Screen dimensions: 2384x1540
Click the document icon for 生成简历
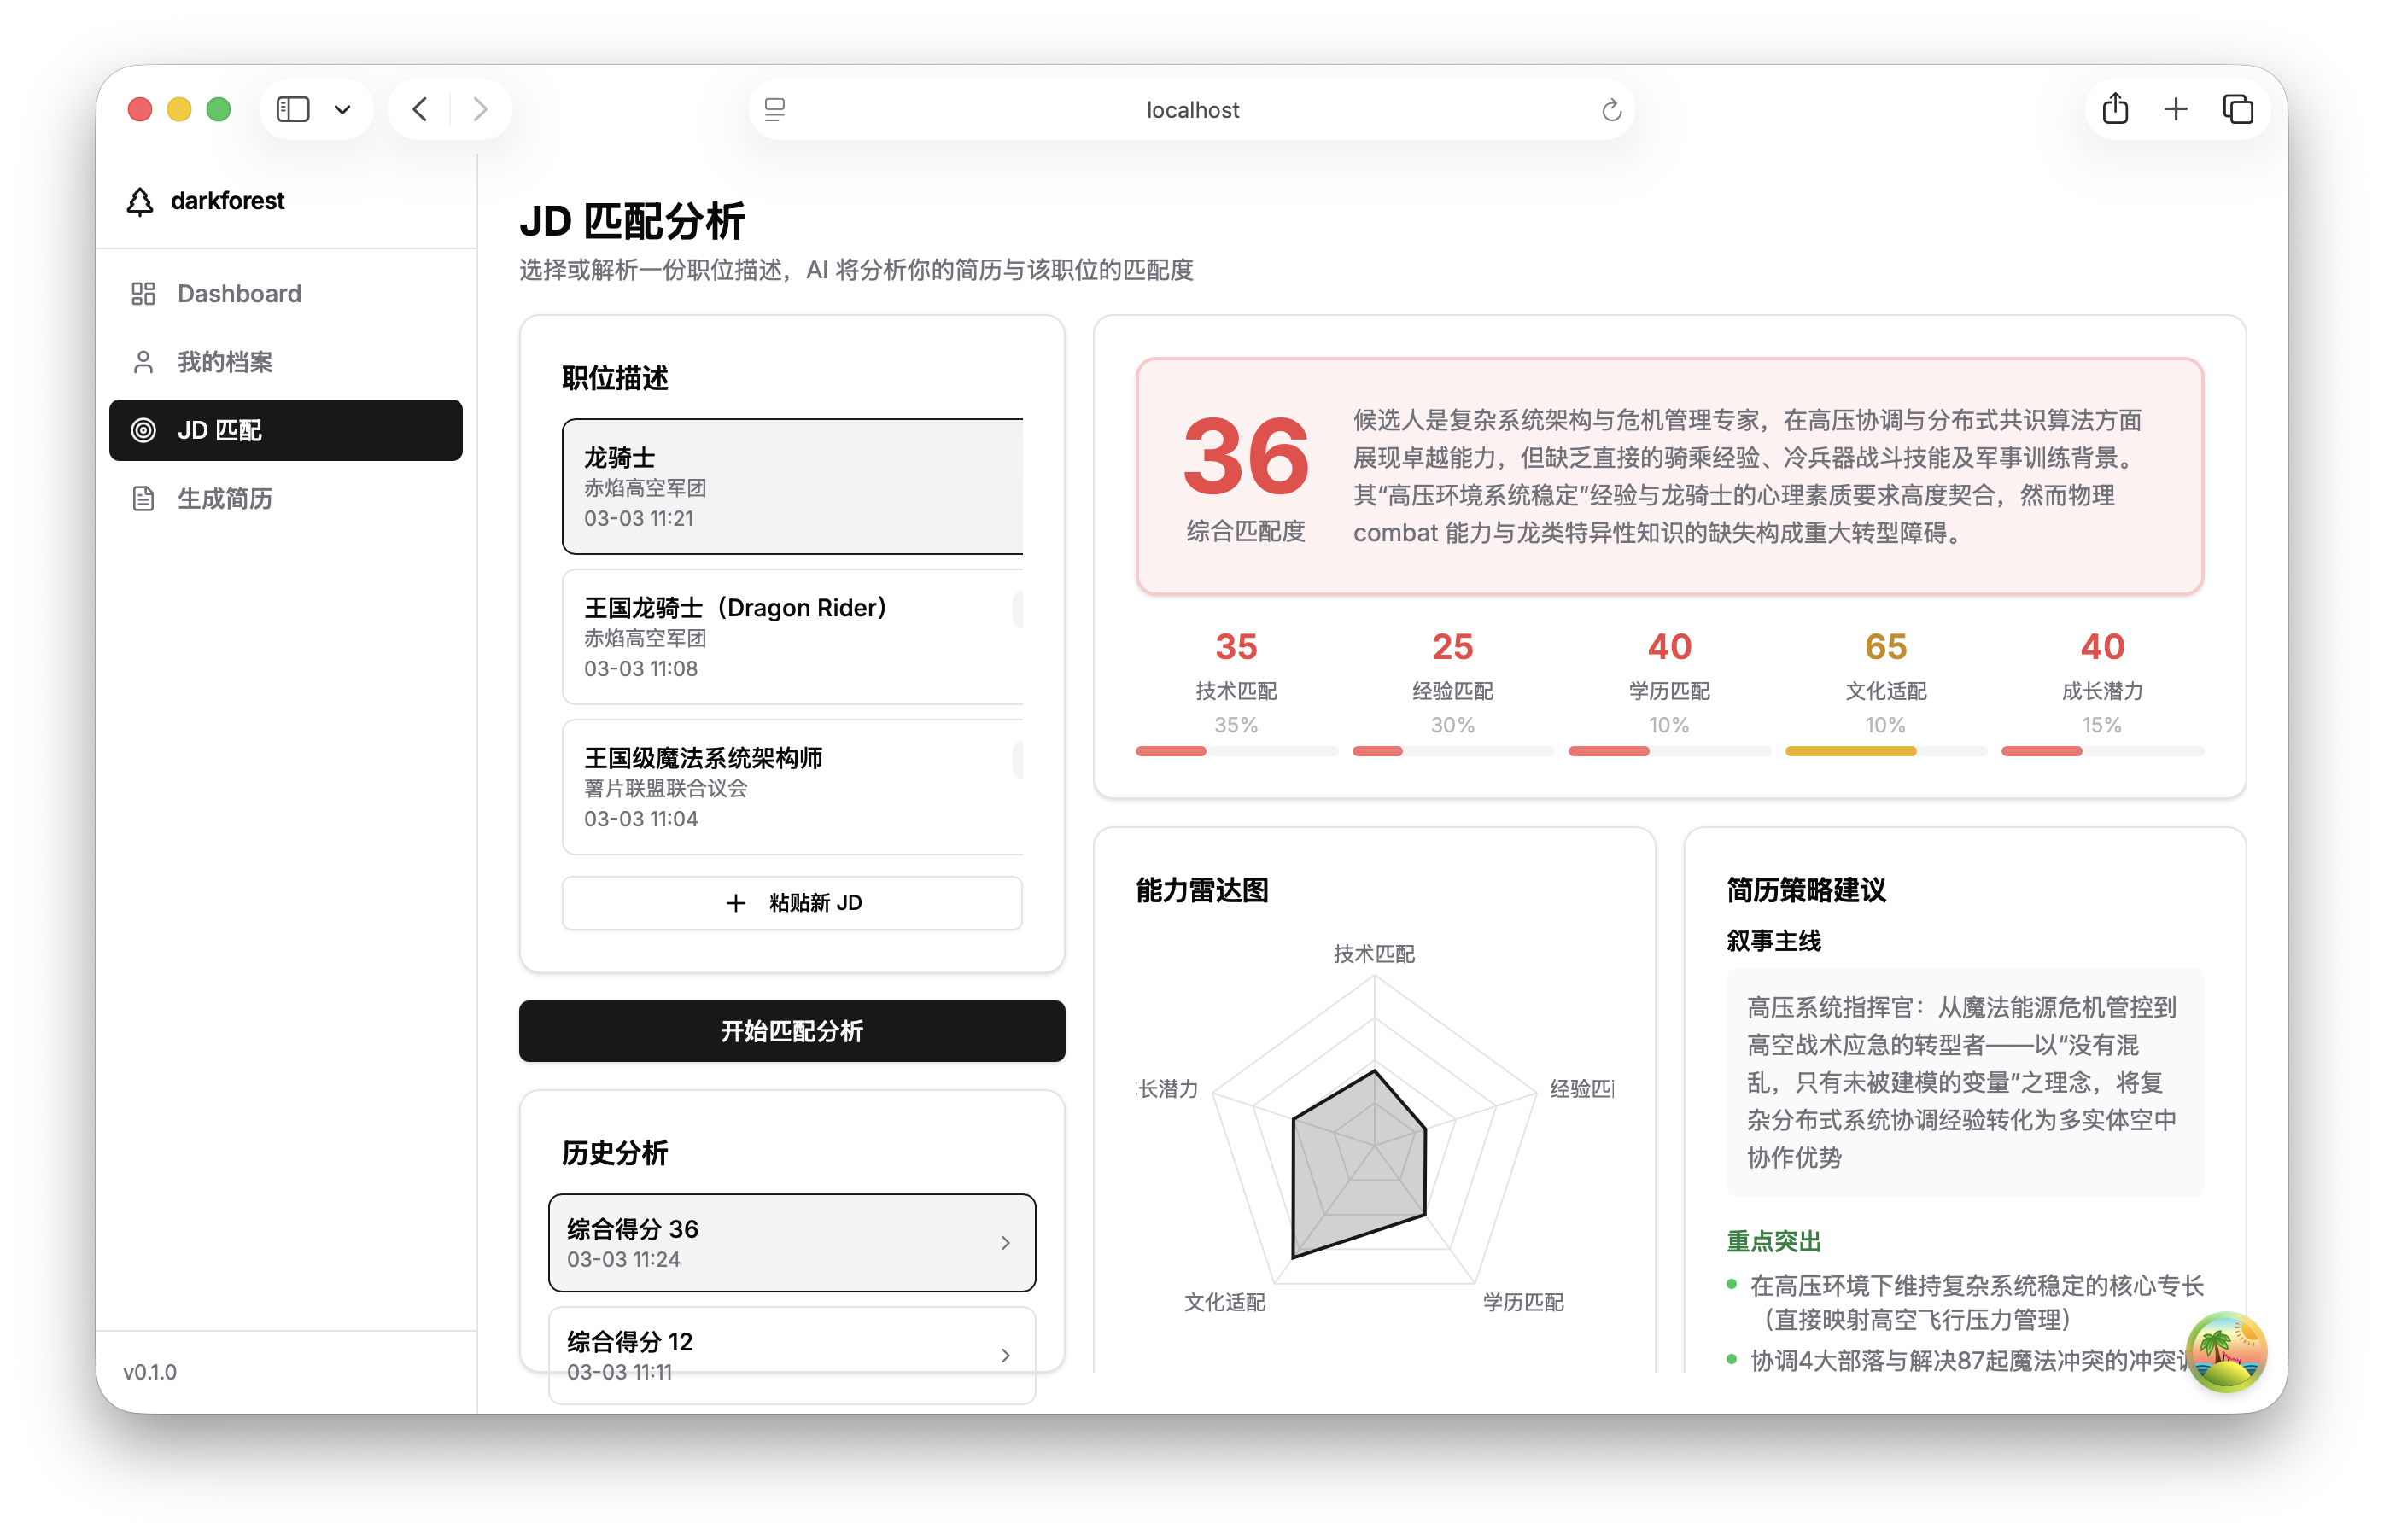coord(143,498)
